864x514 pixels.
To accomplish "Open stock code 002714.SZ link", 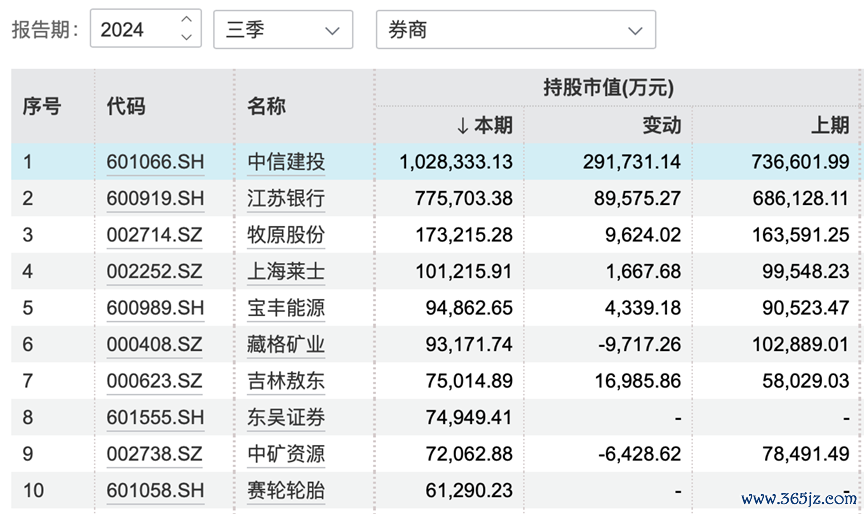I will [154, 235].
